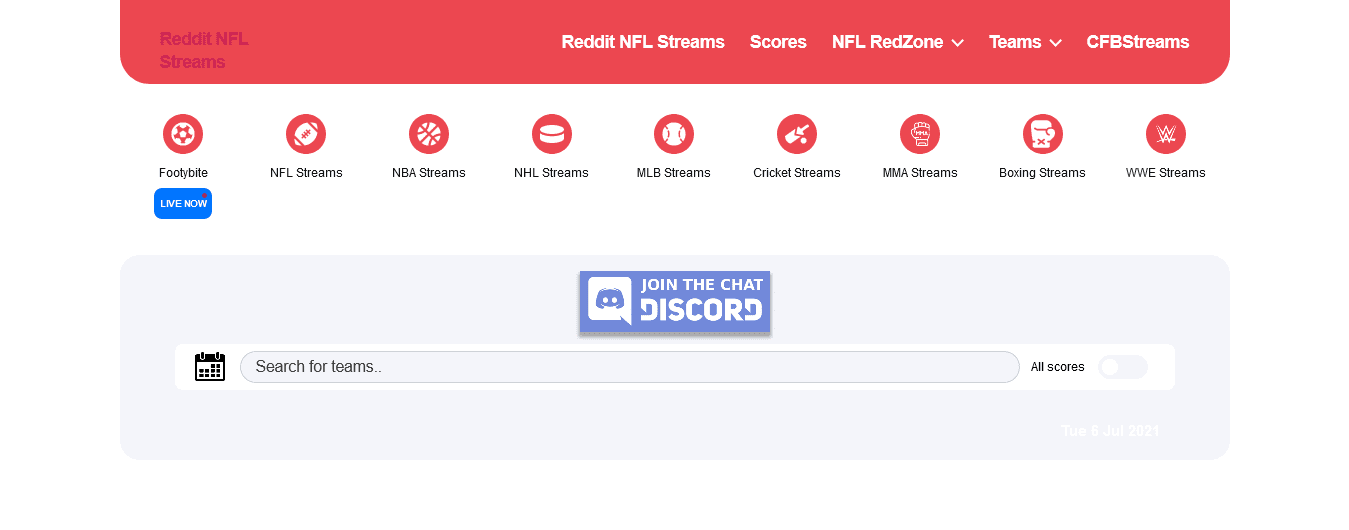Click the Reddit NFL Streams site logo
Image resolution: width=1349 pixels, height=530 pixels.
click(204, 50)
